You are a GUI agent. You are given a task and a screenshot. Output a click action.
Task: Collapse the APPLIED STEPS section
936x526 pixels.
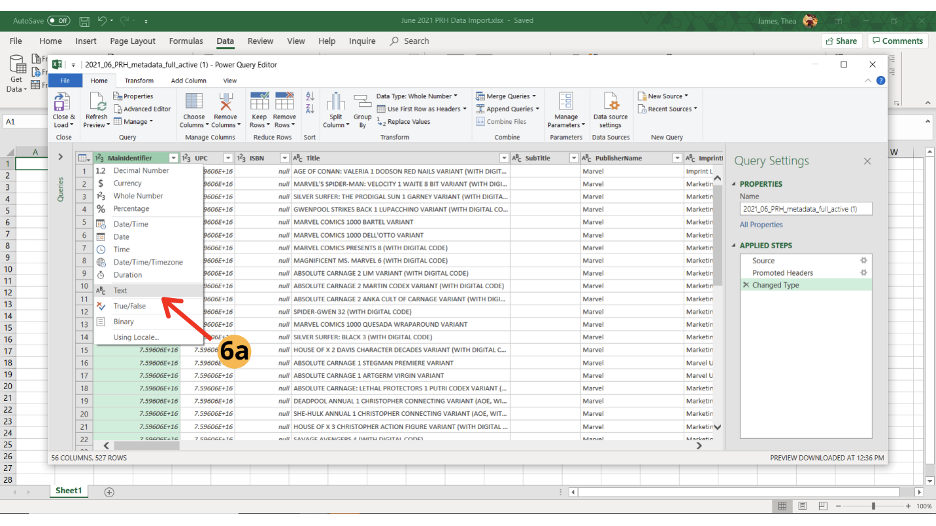(734, 245)
